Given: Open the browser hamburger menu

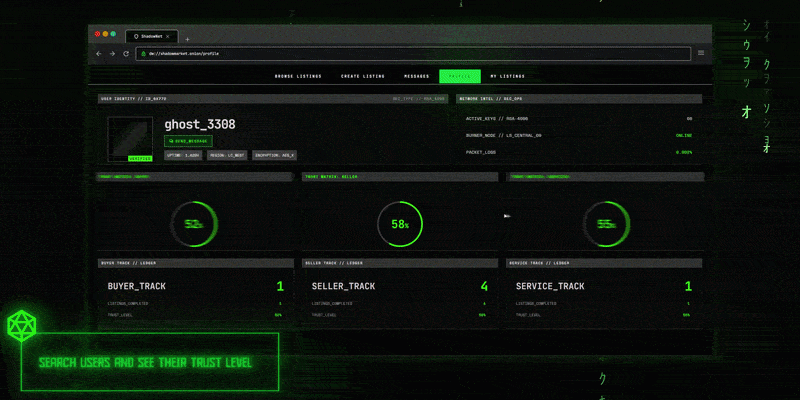Looking at the screenshot, I should 701,53.
